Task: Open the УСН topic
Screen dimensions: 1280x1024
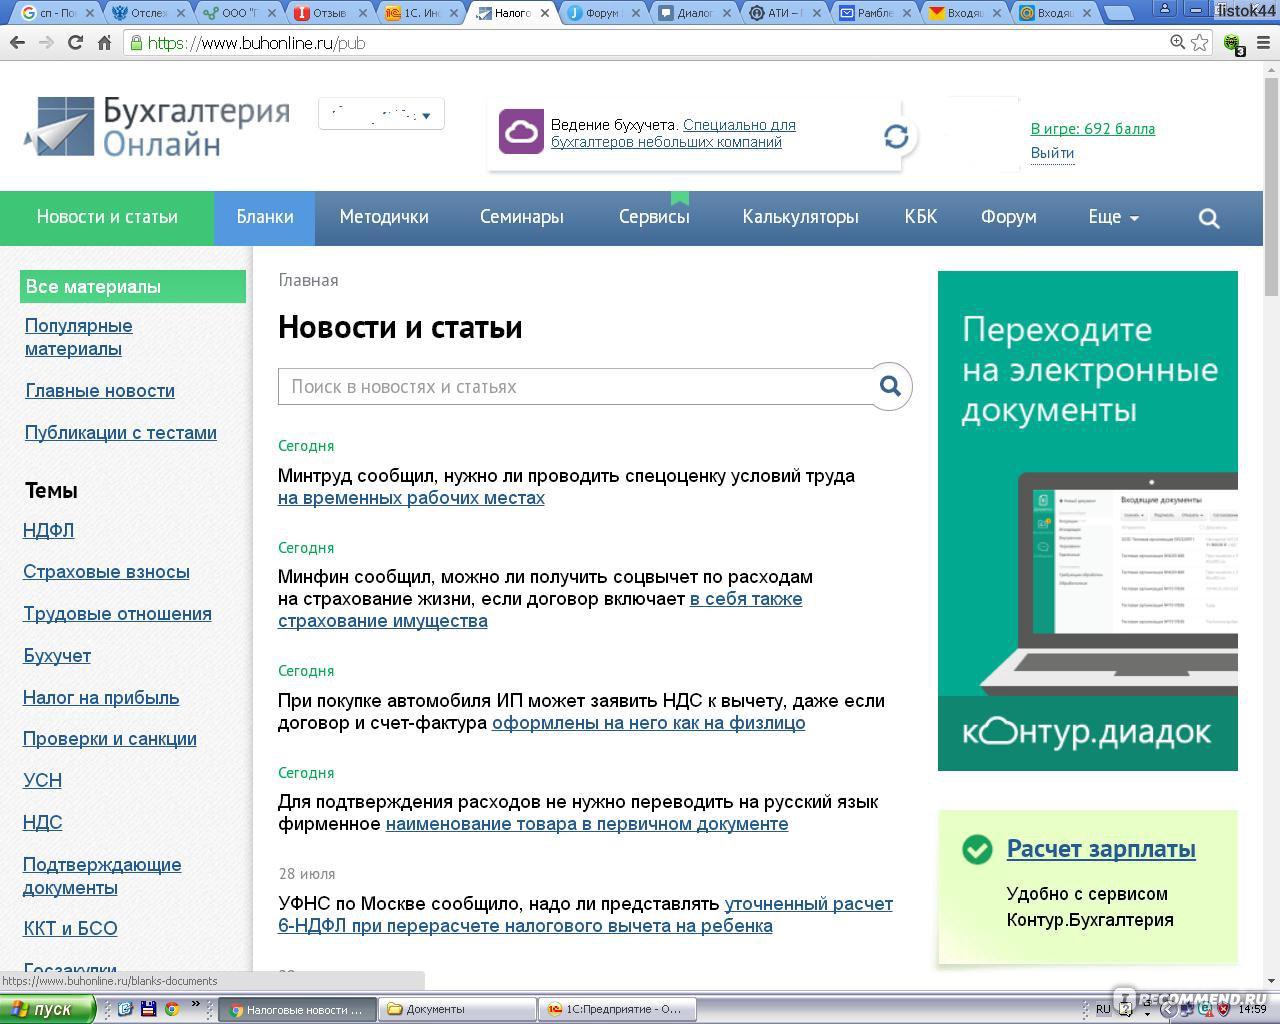Action: [x=42, y=781]
